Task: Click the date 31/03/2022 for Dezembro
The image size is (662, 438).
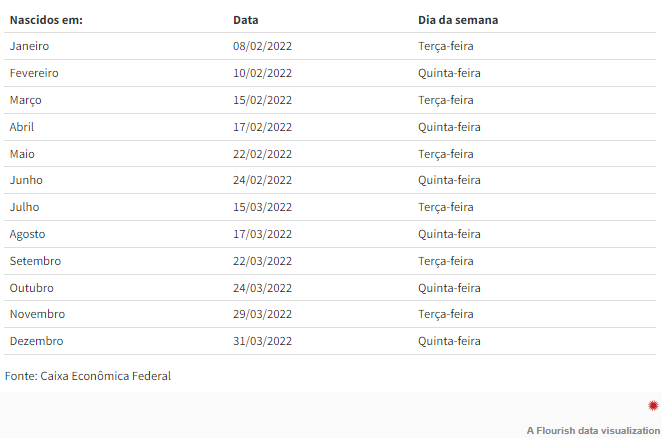Action: point(262,342)
